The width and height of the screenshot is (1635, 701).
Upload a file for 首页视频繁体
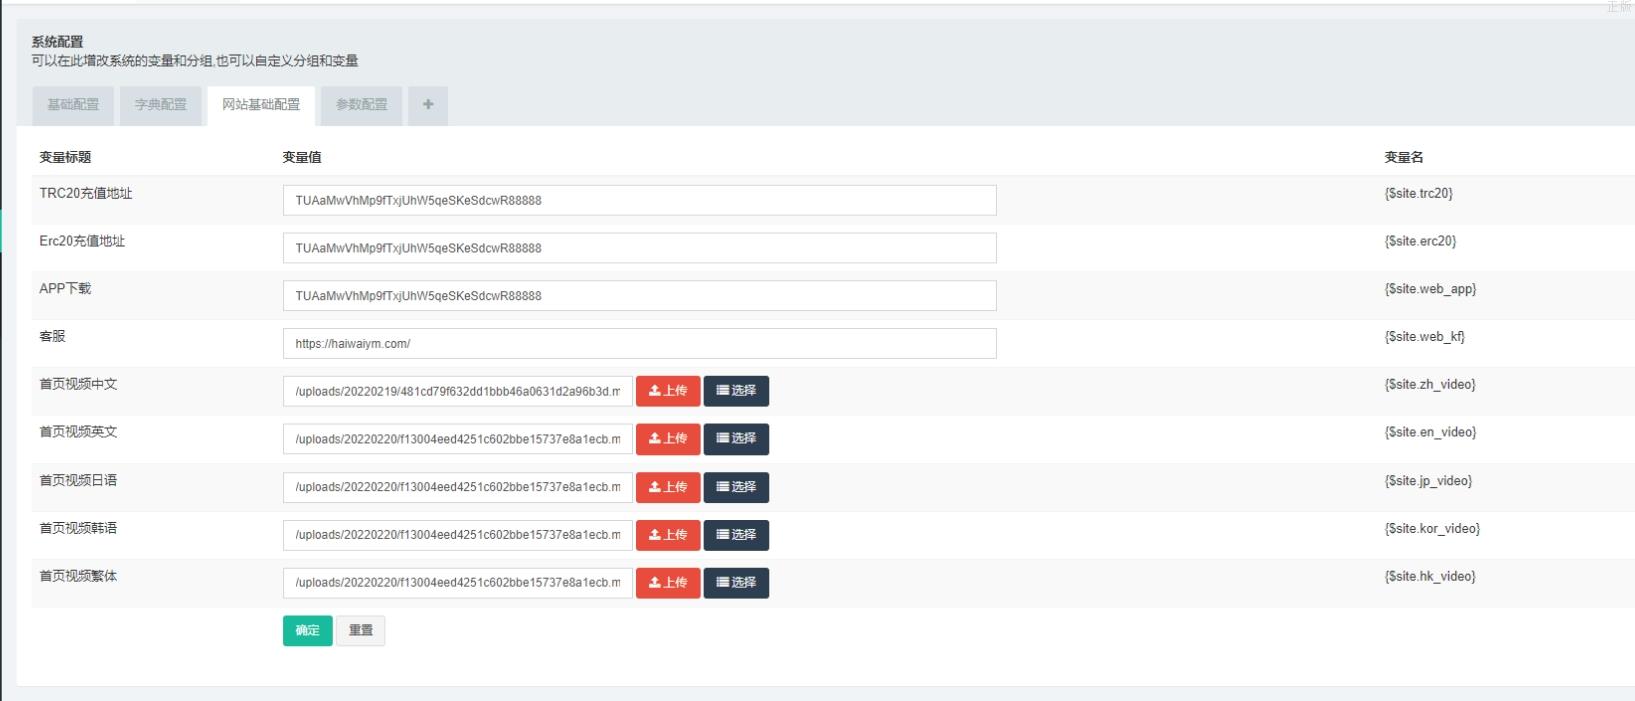pyautogui.click(x=668, y=583)
